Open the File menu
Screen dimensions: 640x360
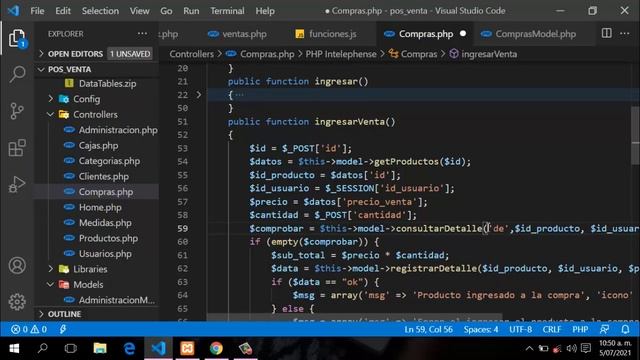[x=37, y=11]
